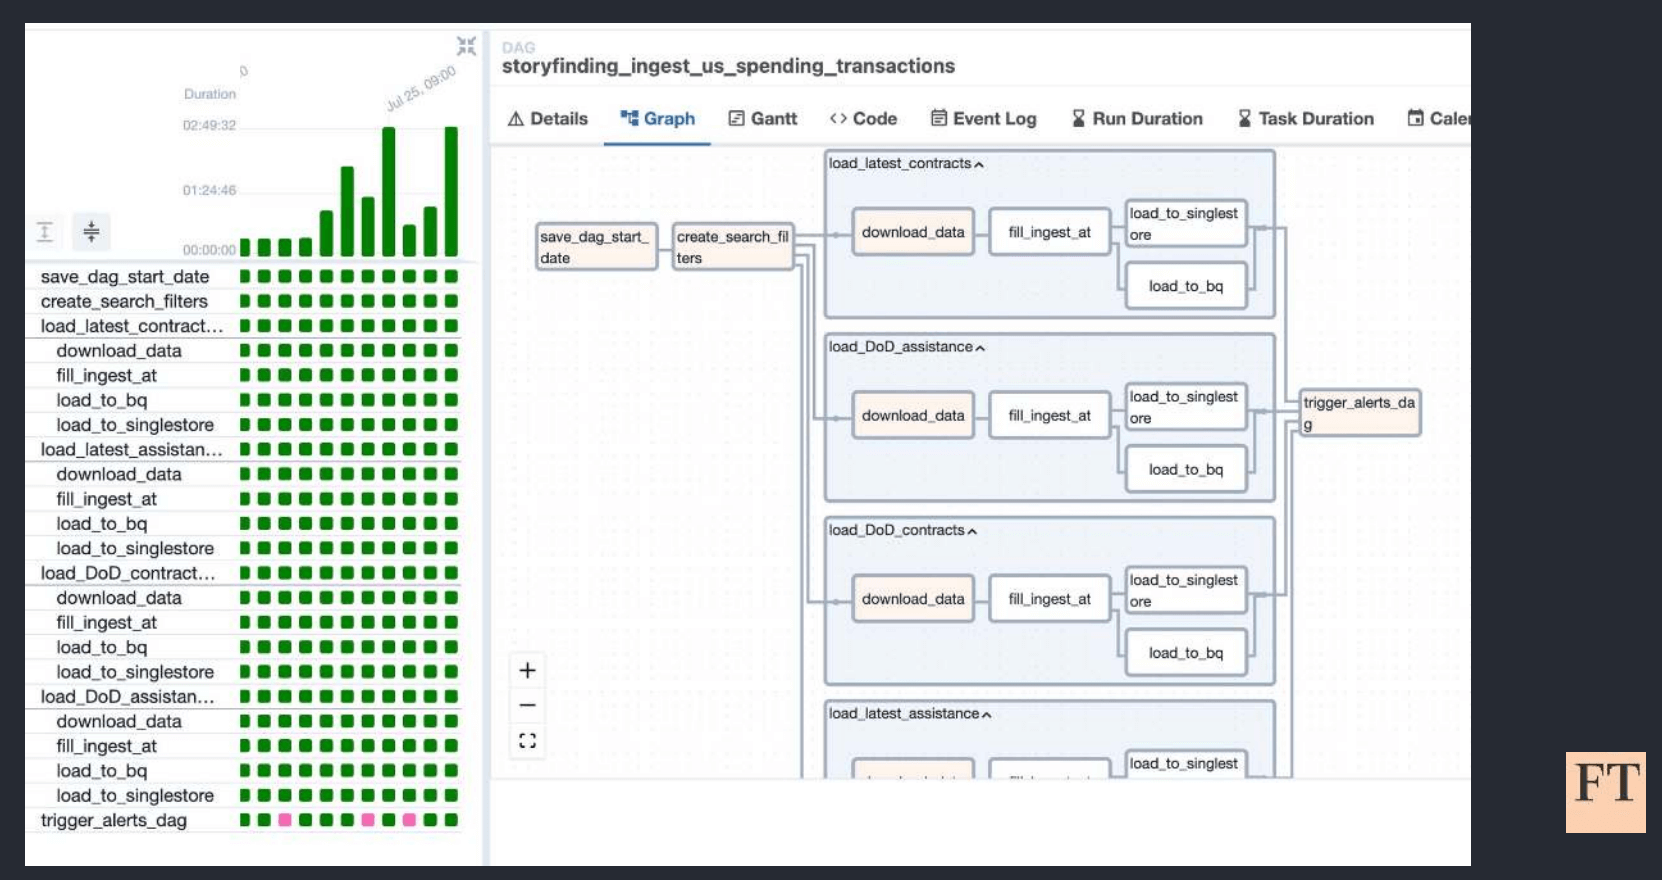The image size is (1662, 880).
Task: Click the fit view icon in graph
Action: point(527,741)
